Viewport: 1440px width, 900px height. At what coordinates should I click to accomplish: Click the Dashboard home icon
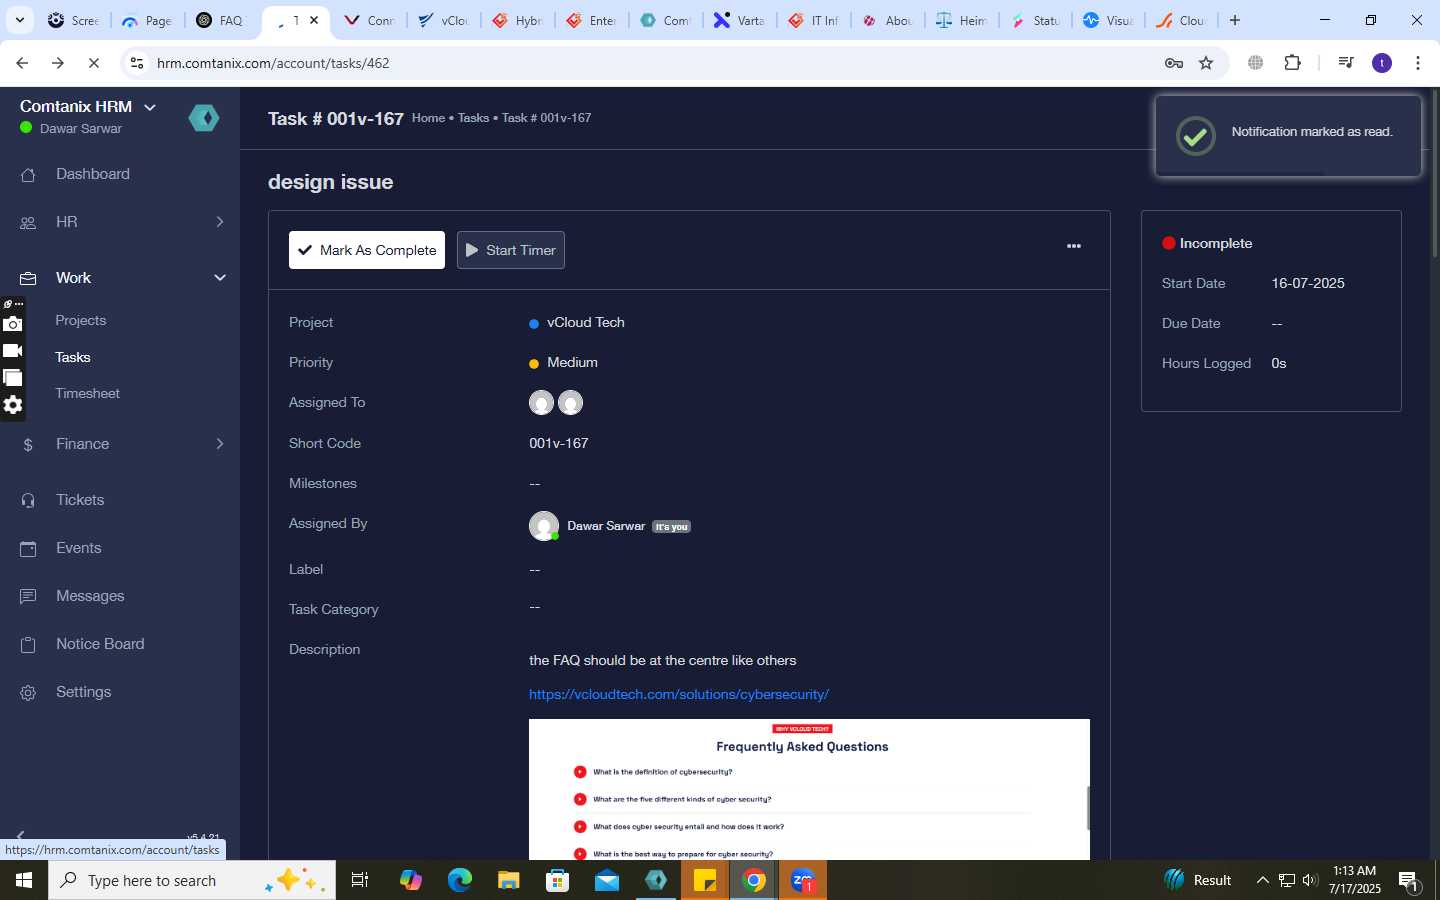tap(28, 174)
